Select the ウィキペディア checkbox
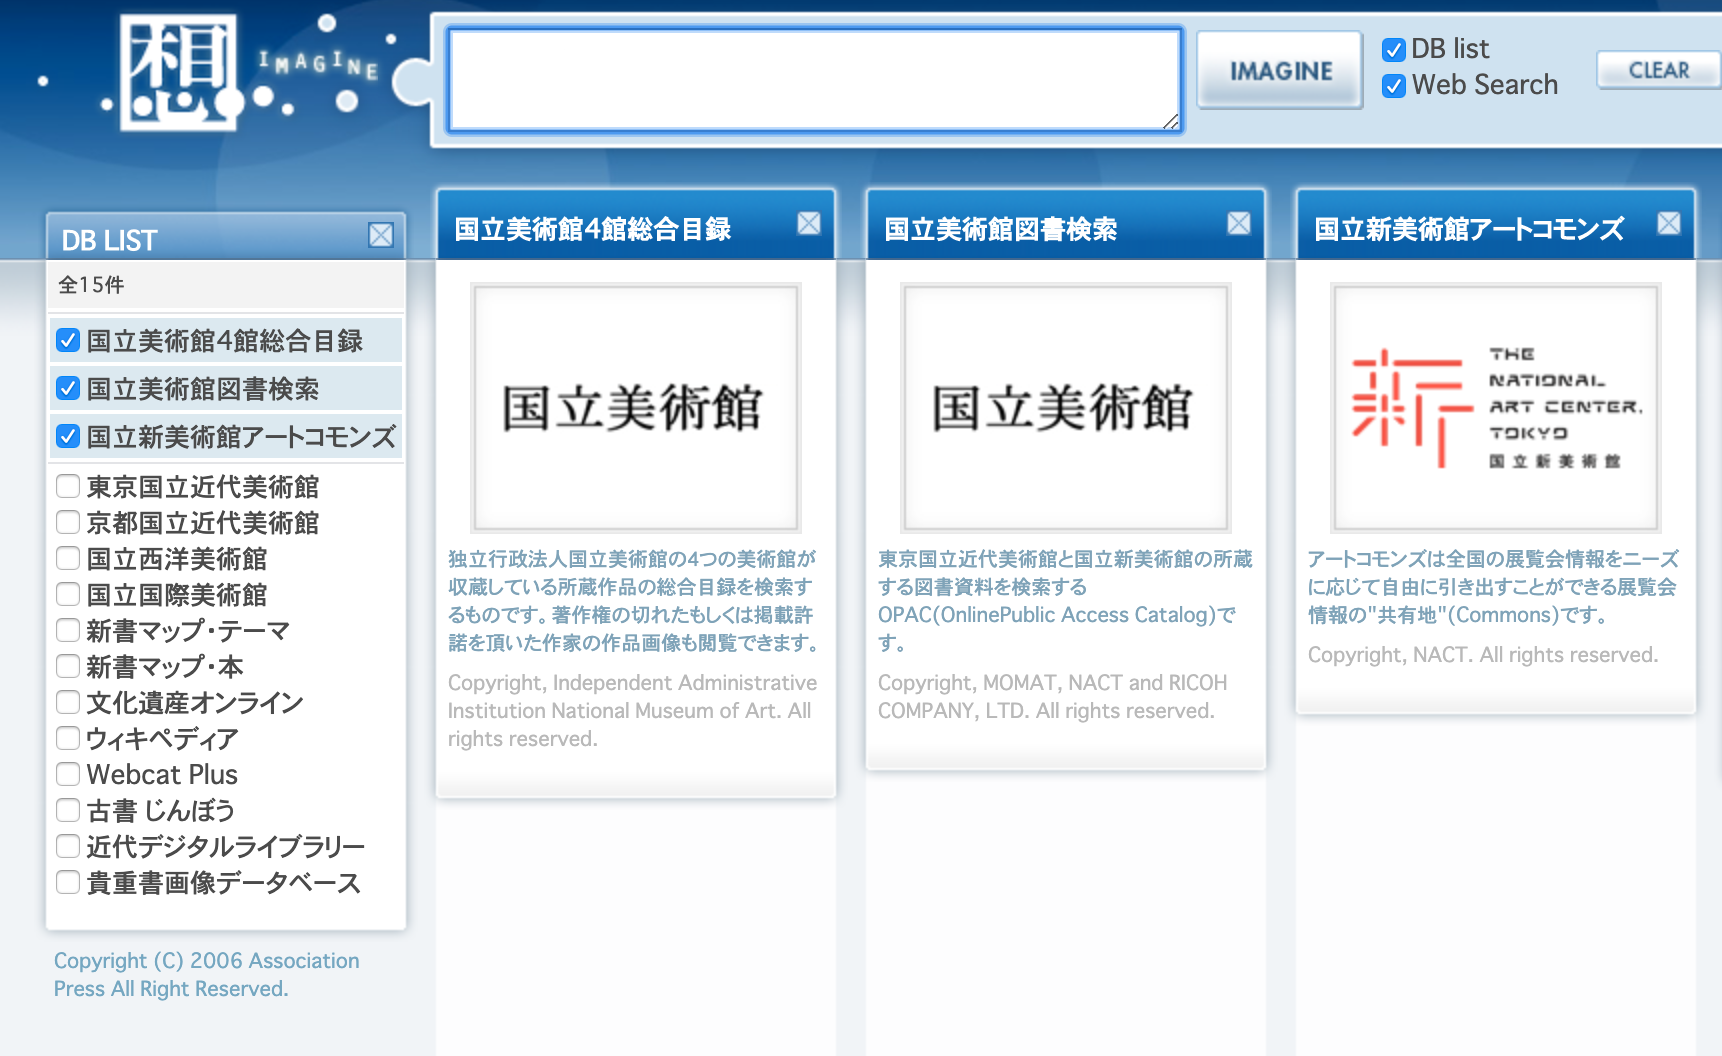This screenshot has height=1056, width=1722. [68, 738]
